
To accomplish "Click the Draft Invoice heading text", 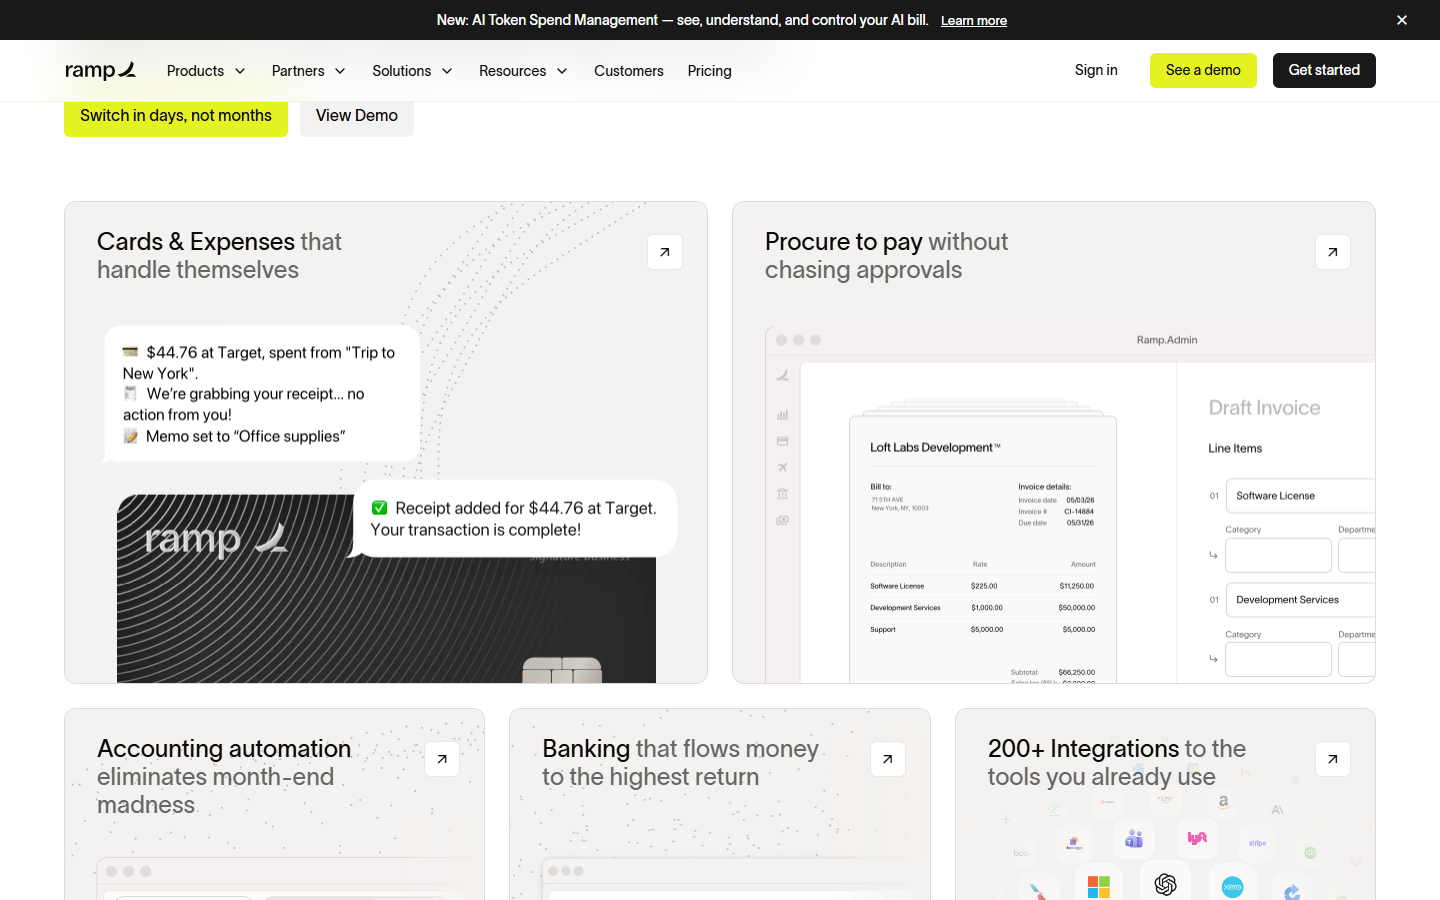I will point(1264,408).
